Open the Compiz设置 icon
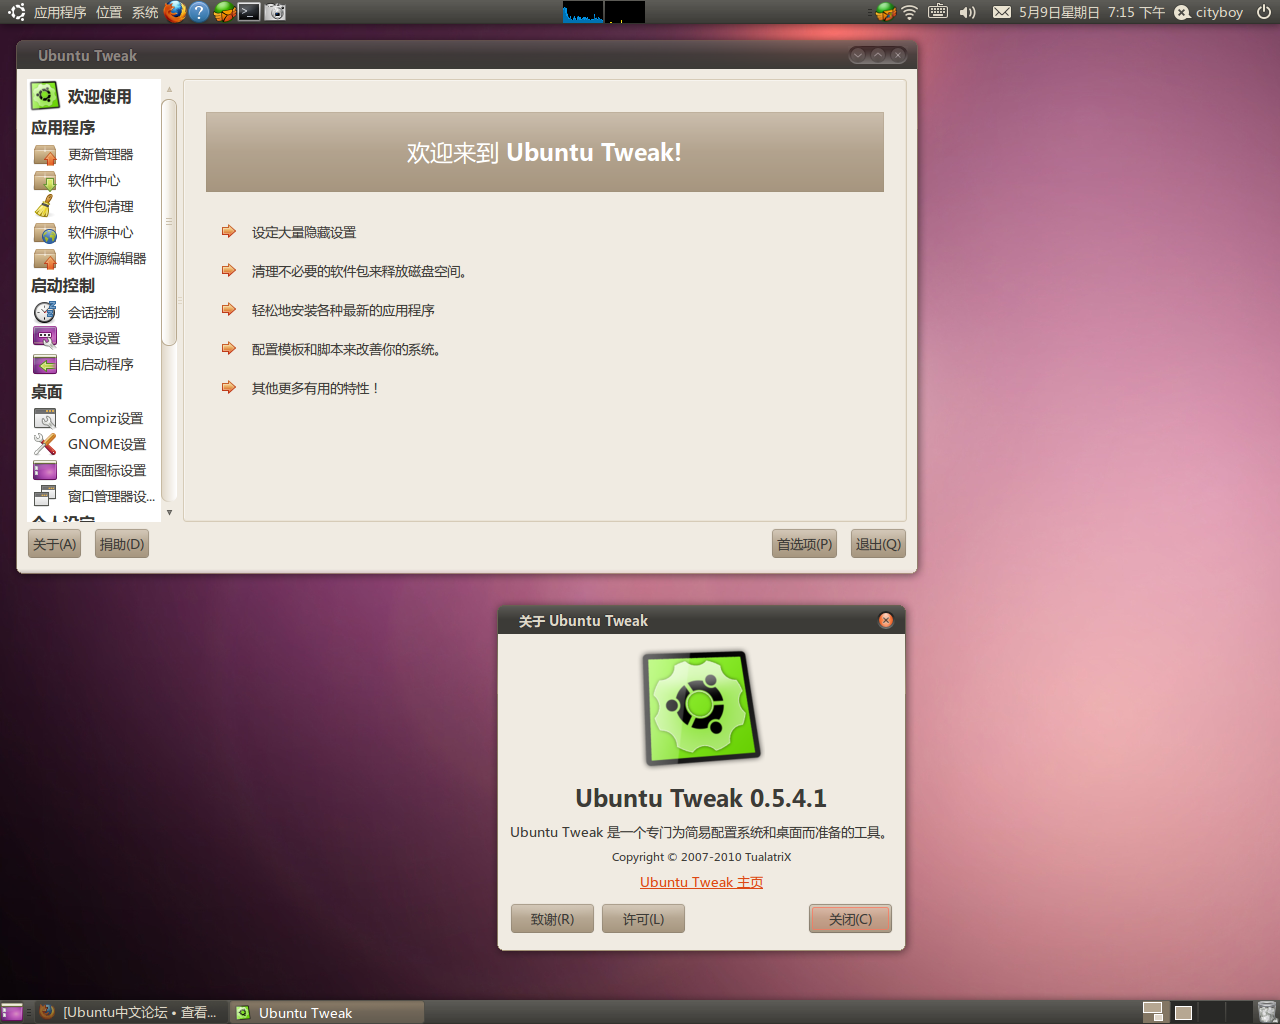 (x=45, y=418)
